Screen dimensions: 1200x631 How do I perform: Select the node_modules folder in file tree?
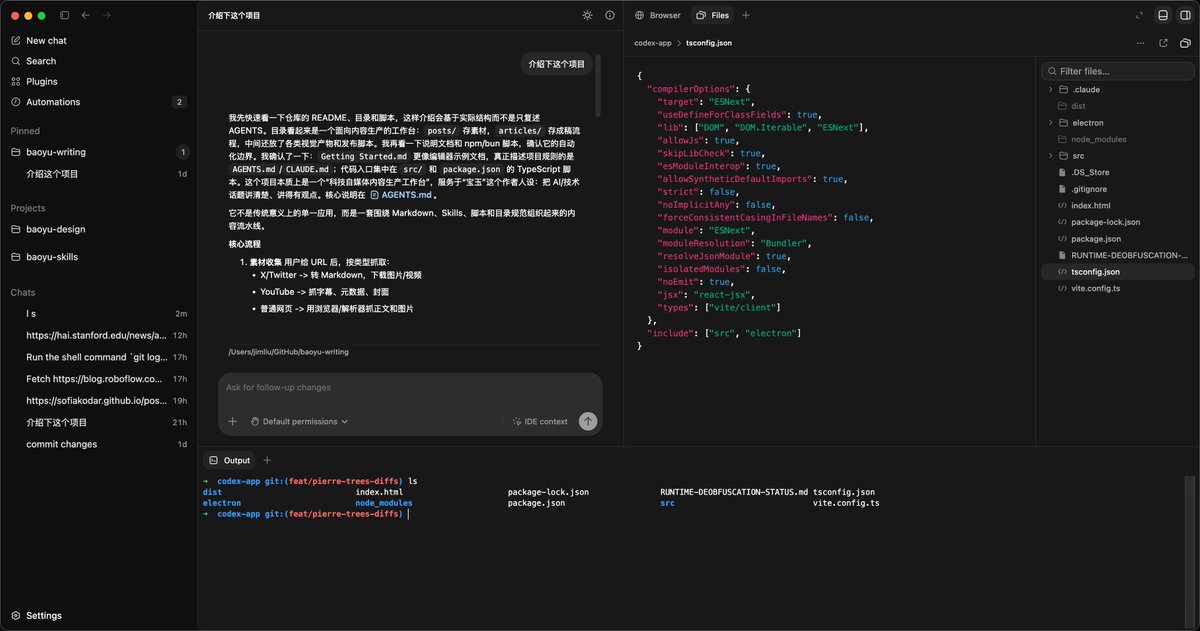(1118, 139)
